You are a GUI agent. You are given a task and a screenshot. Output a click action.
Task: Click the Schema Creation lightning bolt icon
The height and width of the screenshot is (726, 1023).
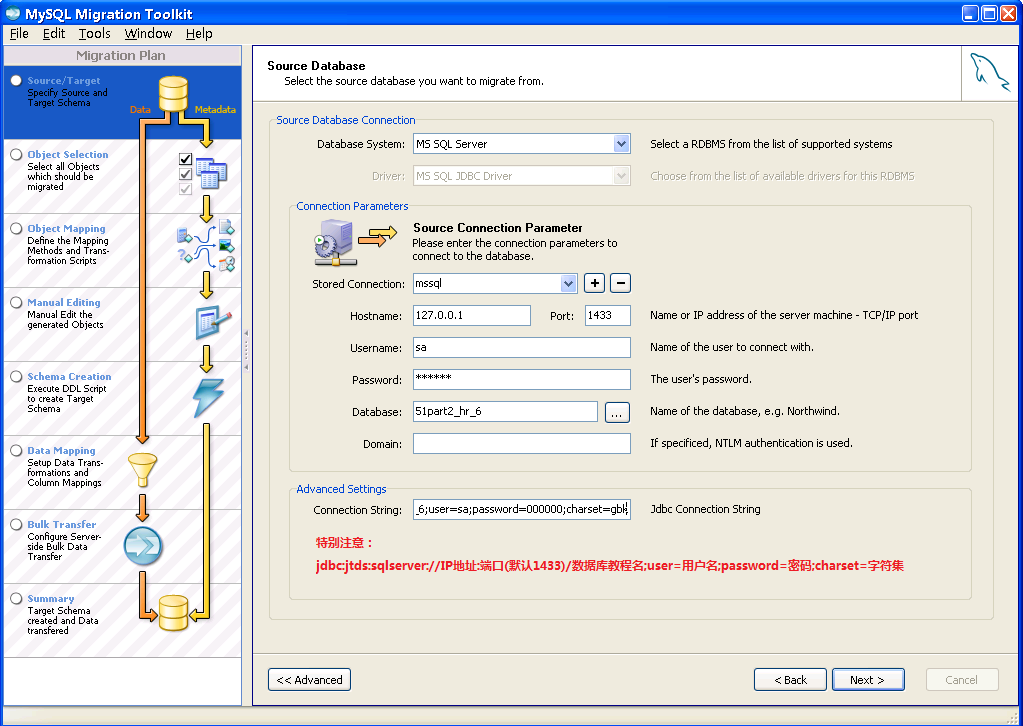[209, 397]
